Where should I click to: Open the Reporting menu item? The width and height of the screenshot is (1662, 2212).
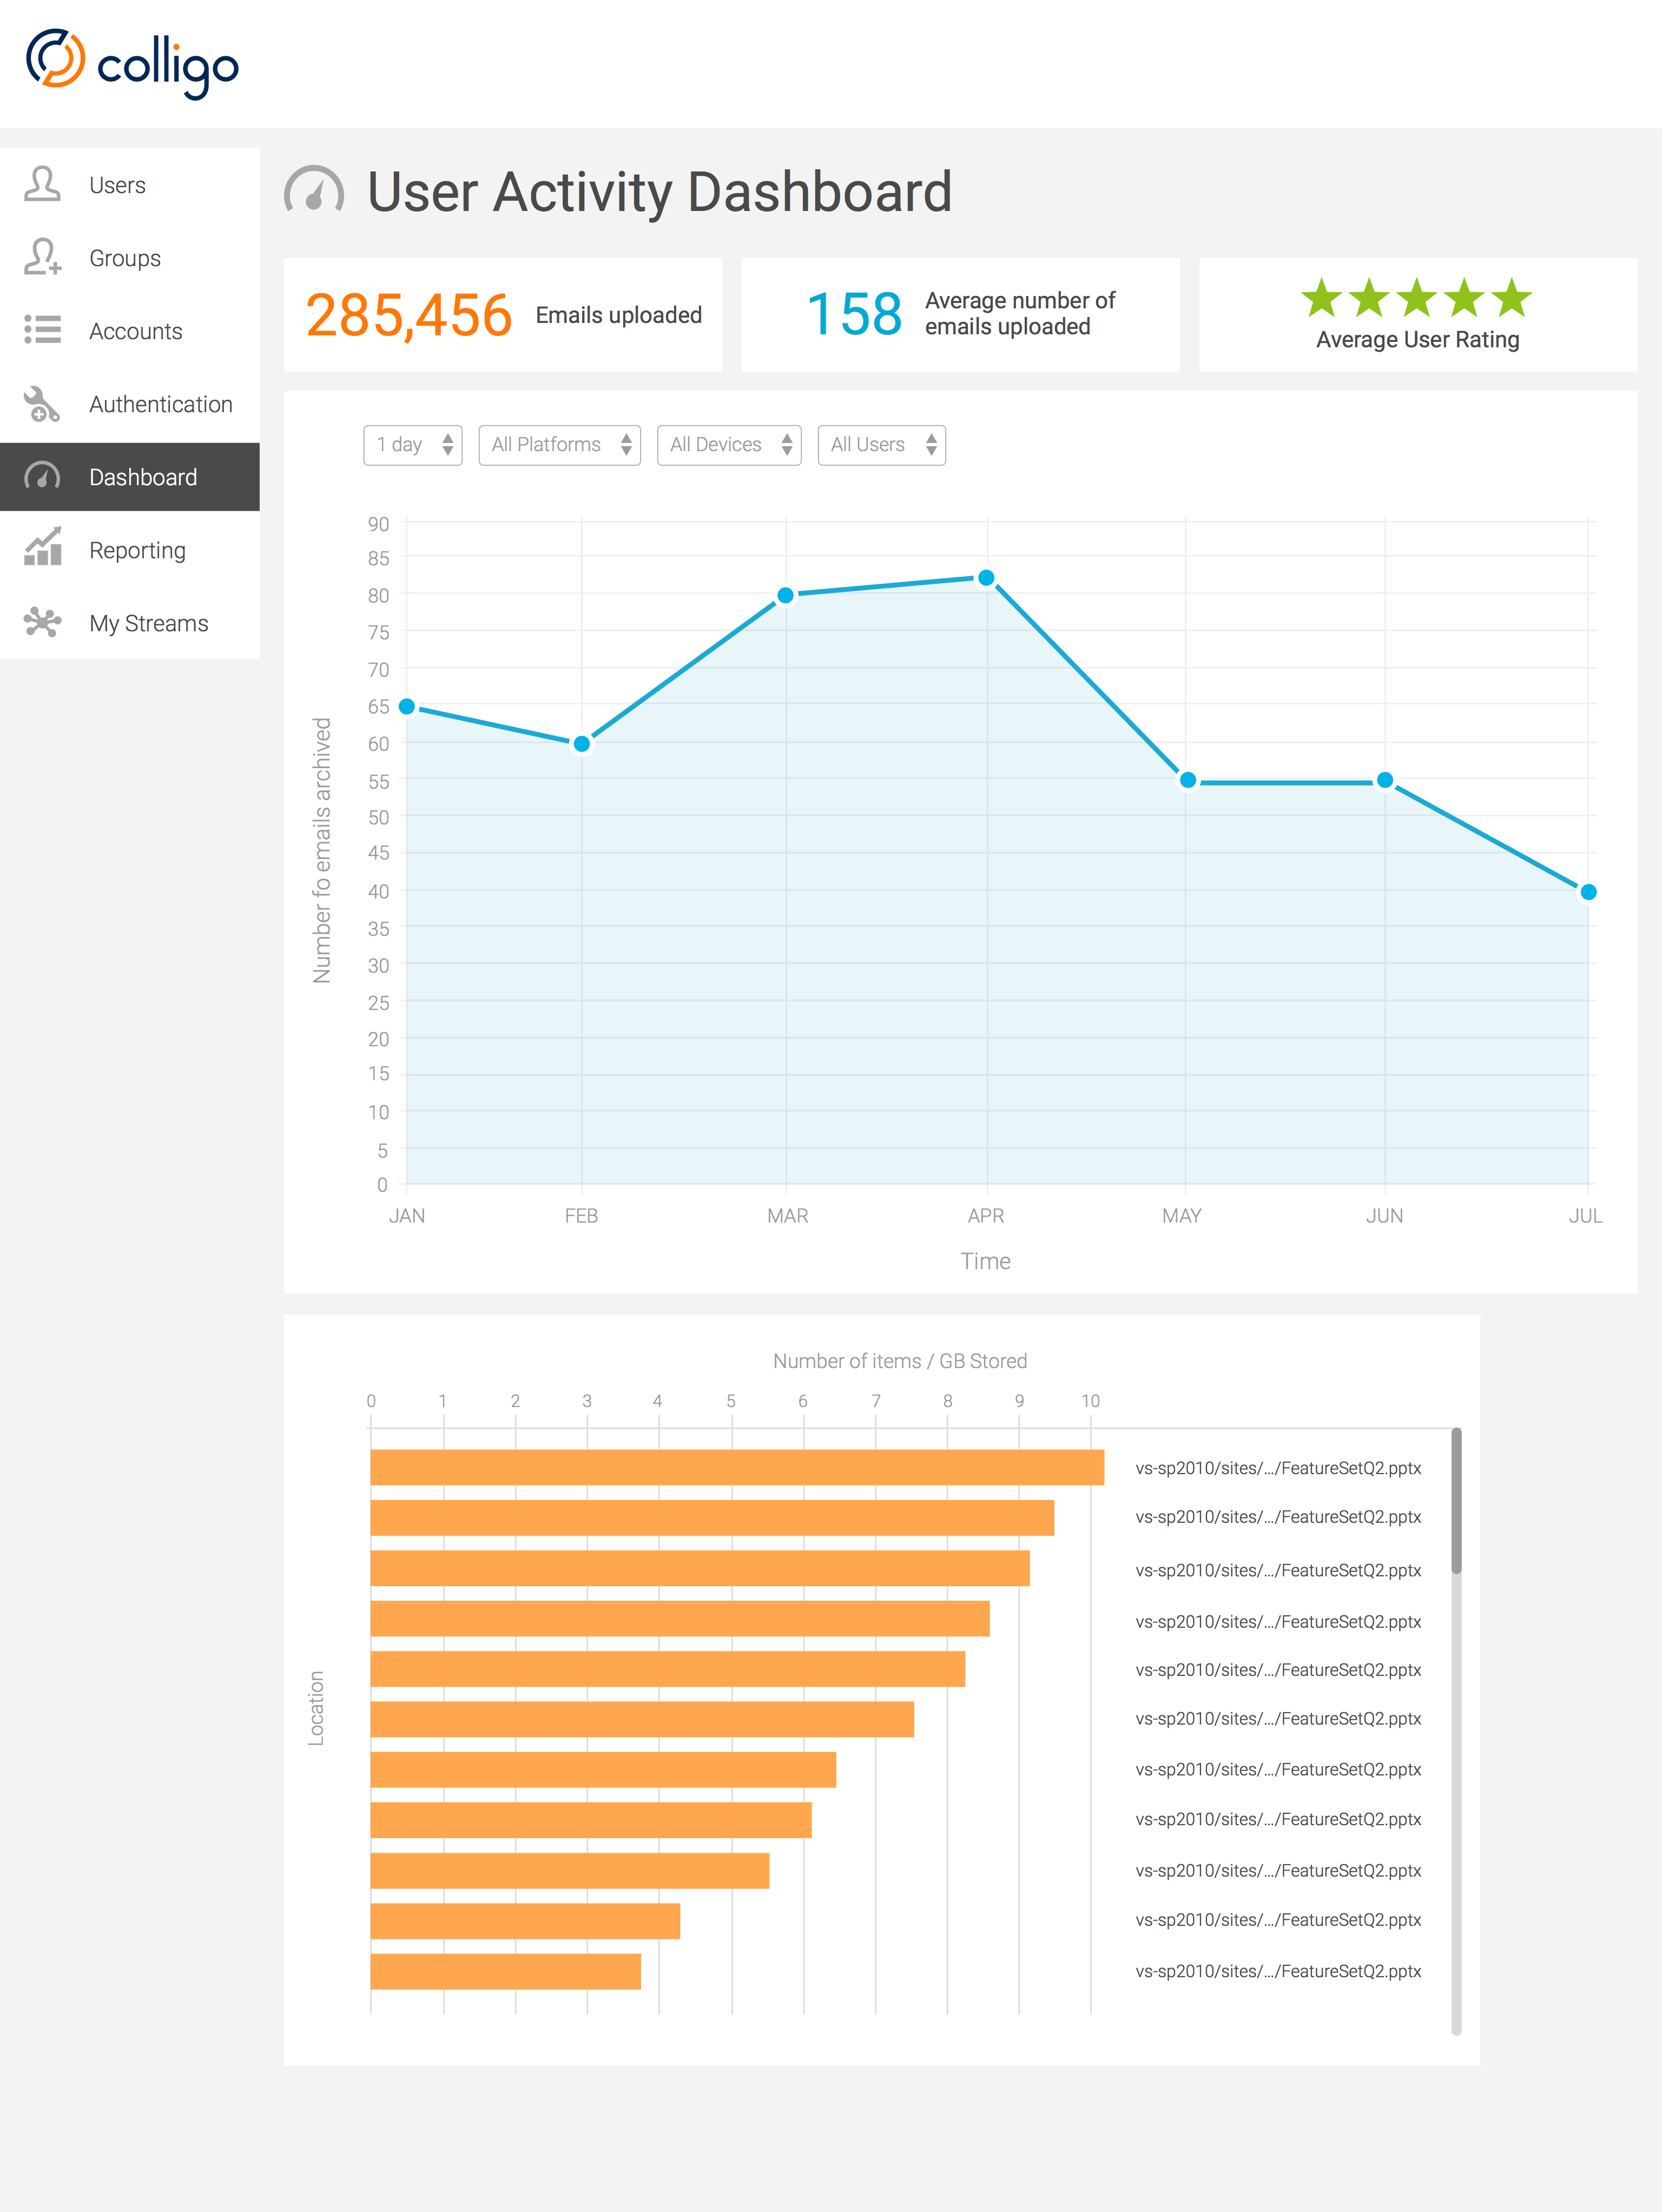pyautogui.click(x=137, y=550)
